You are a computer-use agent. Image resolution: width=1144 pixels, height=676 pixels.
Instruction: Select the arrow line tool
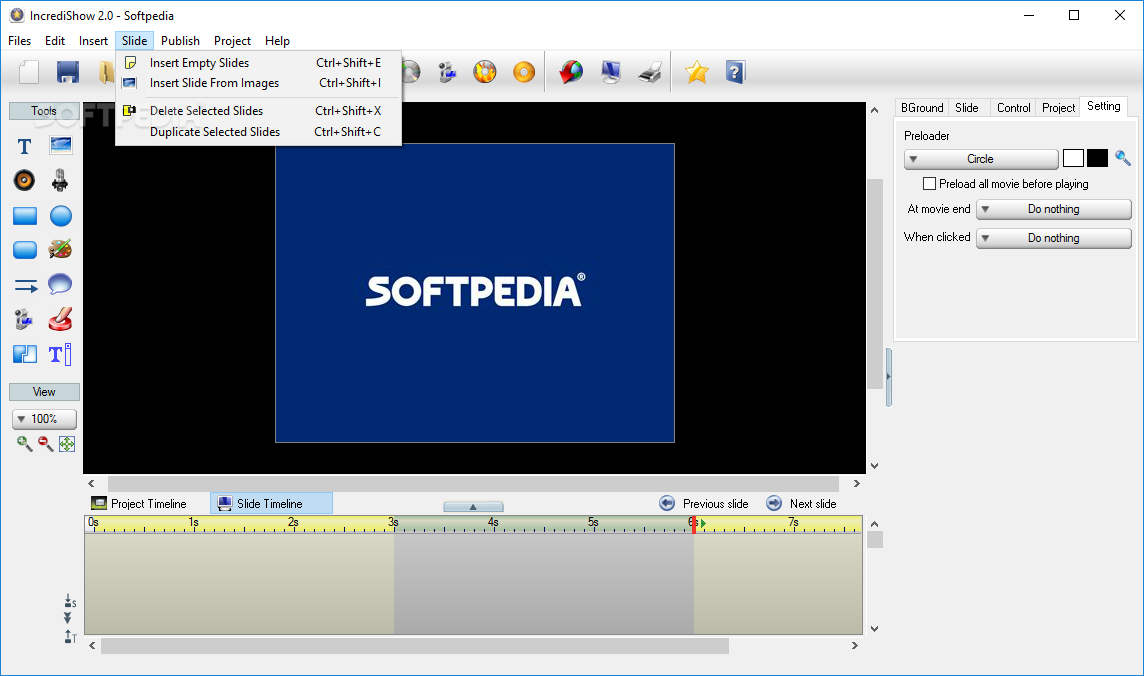tap(26, 285)
